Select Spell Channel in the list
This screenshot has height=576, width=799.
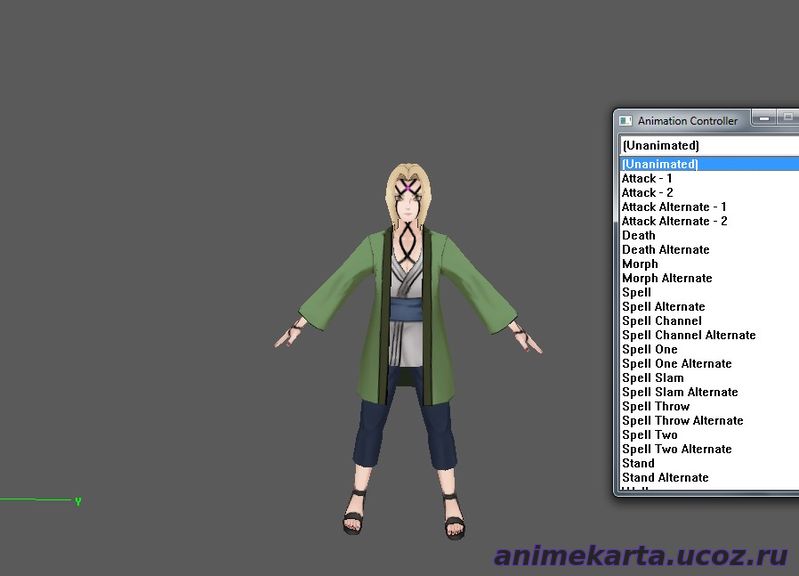(709, 321)
